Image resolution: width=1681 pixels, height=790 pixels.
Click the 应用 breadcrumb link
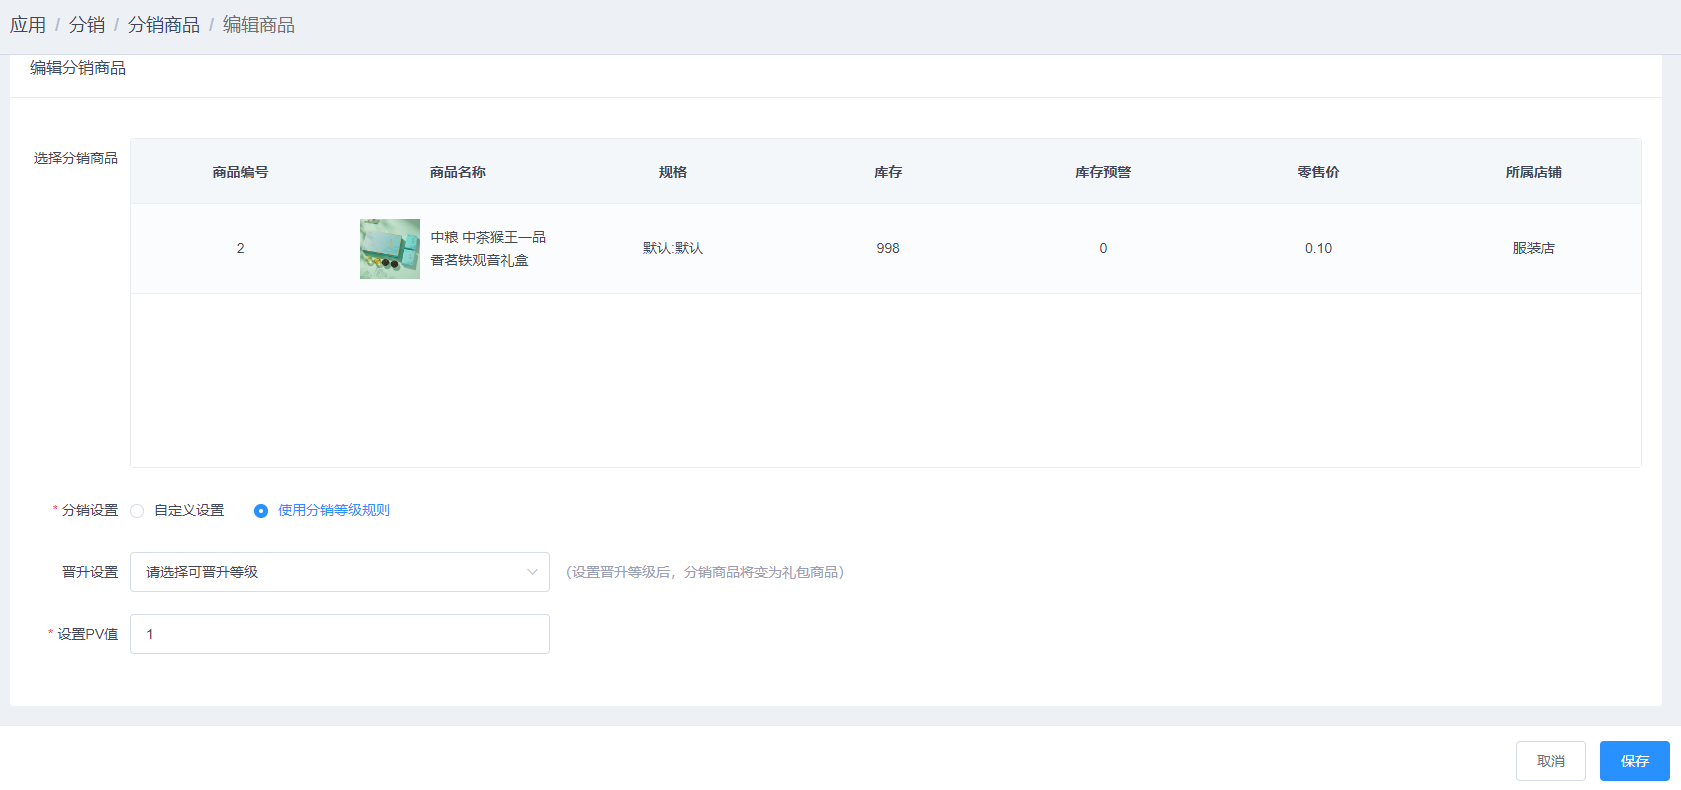tap(28, 25)
